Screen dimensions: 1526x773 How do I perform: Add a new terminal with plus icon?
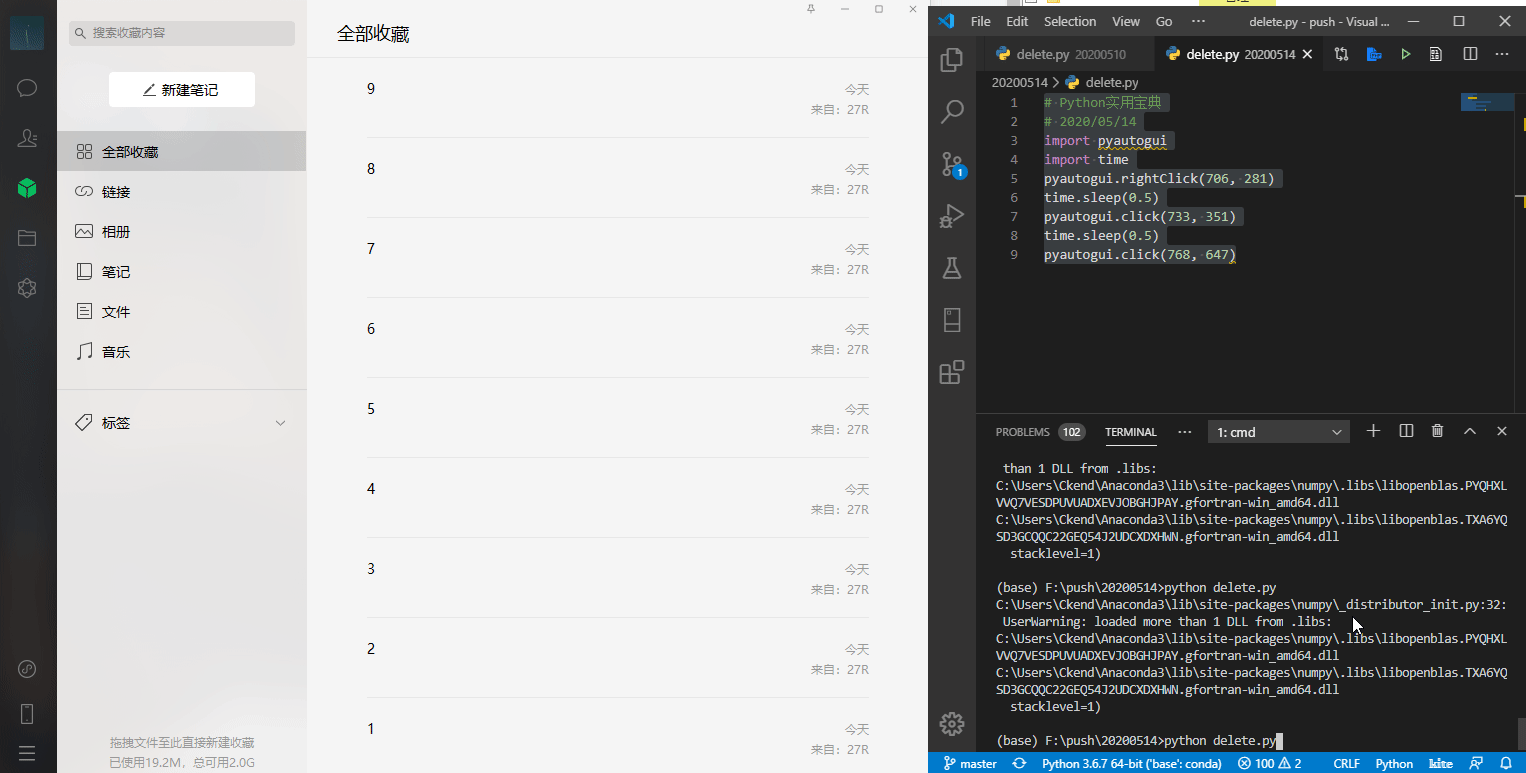[1373, 431]
